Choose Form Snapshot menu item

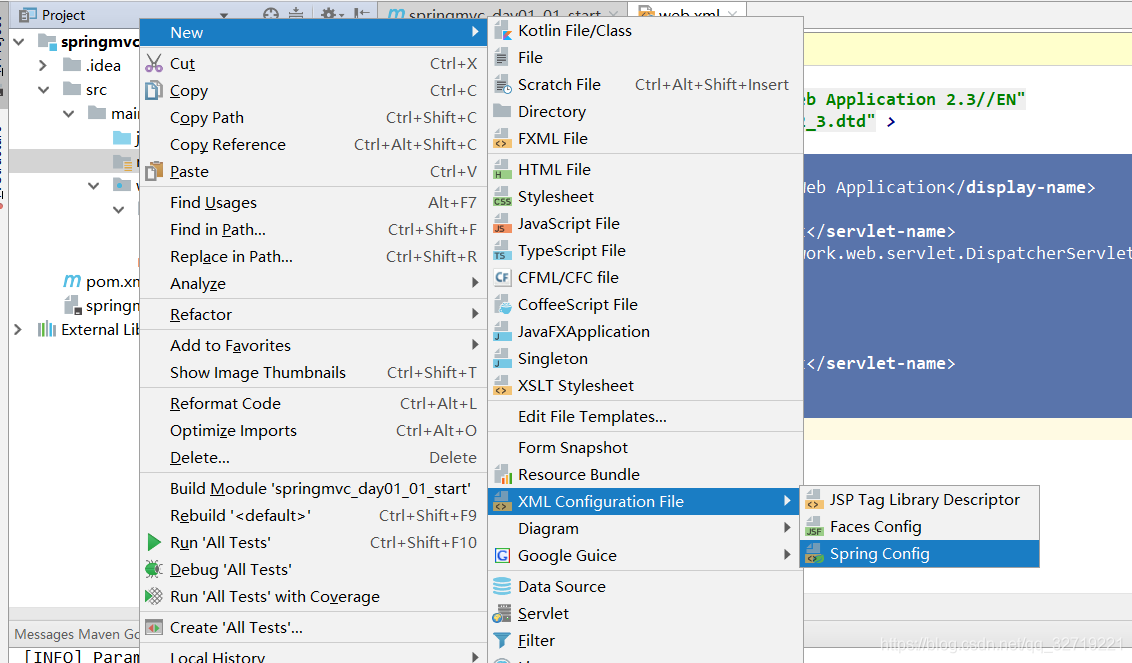click(x=645, y=448)
